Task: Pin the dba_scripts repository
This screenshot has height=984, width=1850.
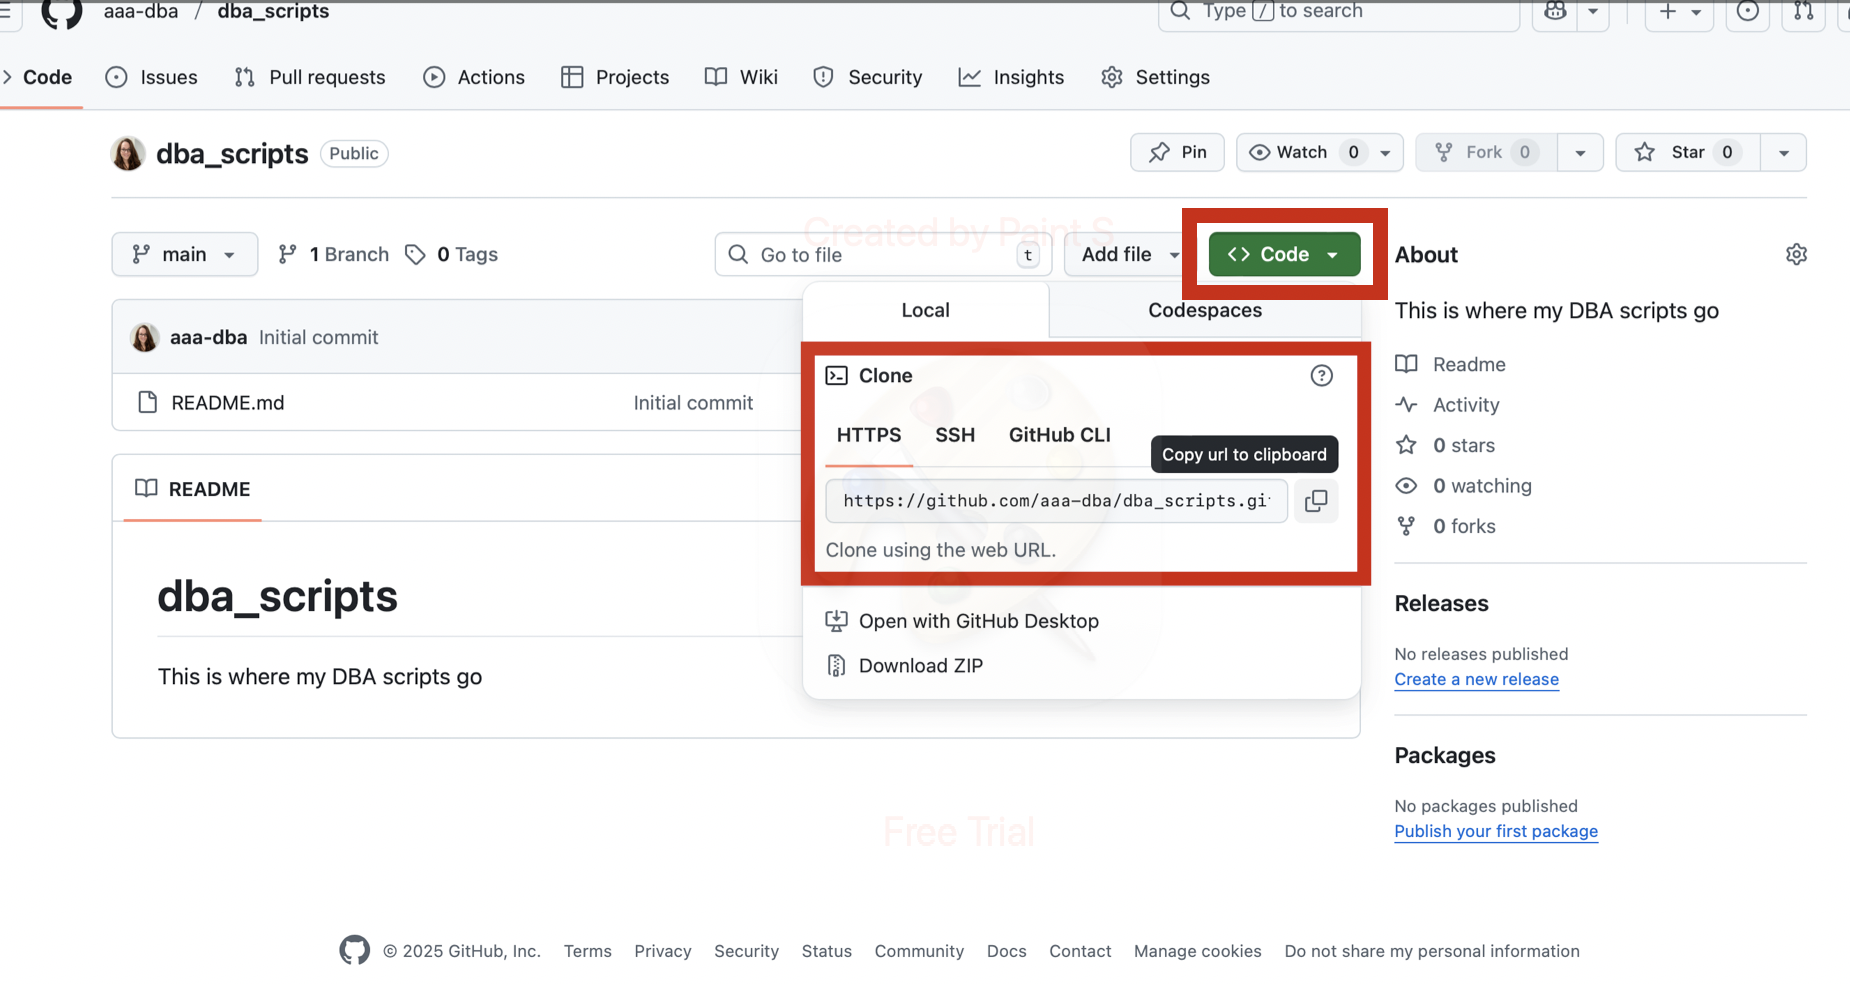Action: tap(1177, 152)
